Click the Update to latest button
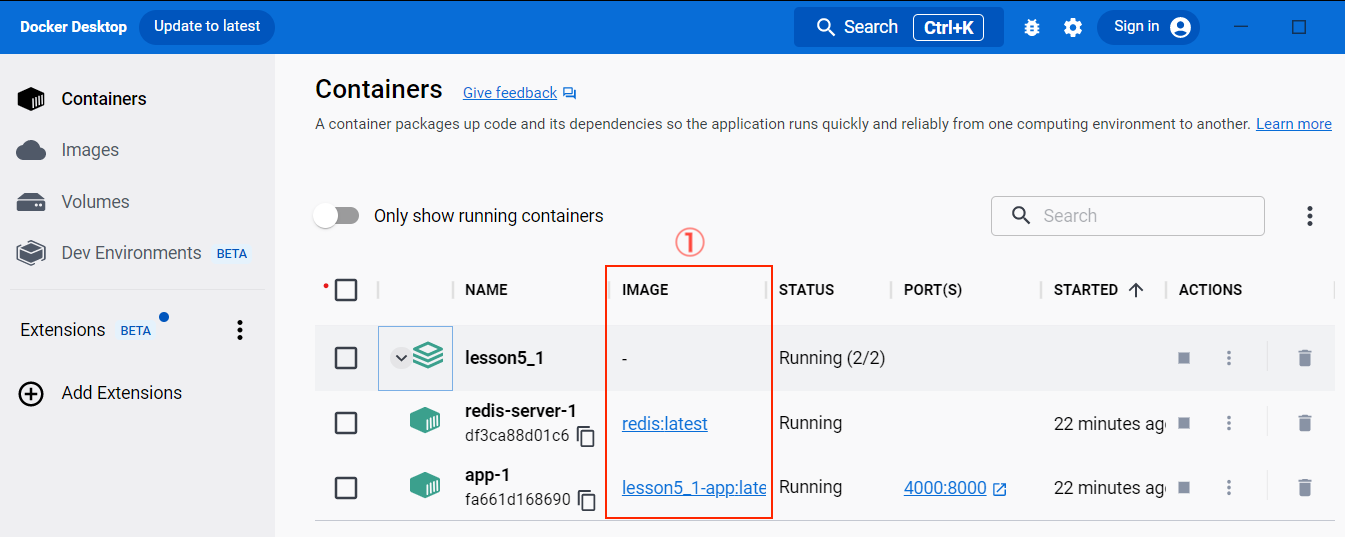Viewport: 1345px width, 537px height. [x=207, y=27]
